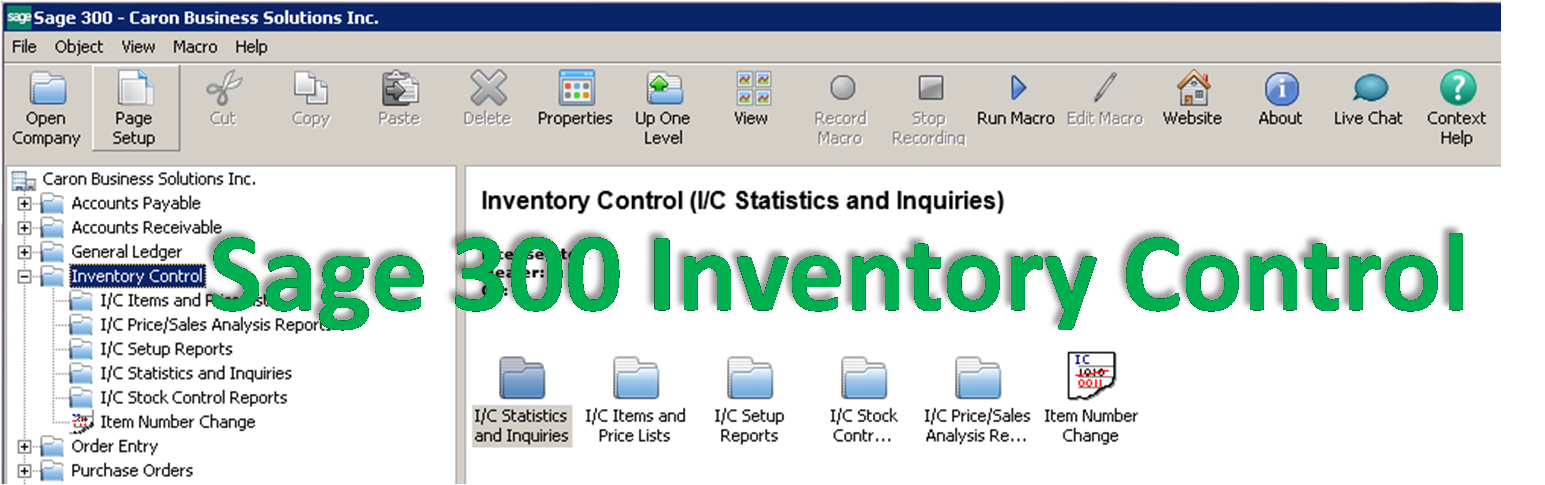The height and width of the screenshot is (485, 1545).
Task: Open the Page Setup dialog
Action: (x=134, y=108)
